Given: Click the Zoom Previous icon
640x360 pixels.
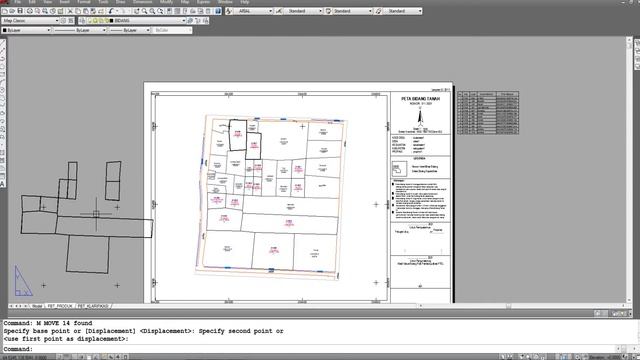Looking at the screenshot, I should point(160,11).
